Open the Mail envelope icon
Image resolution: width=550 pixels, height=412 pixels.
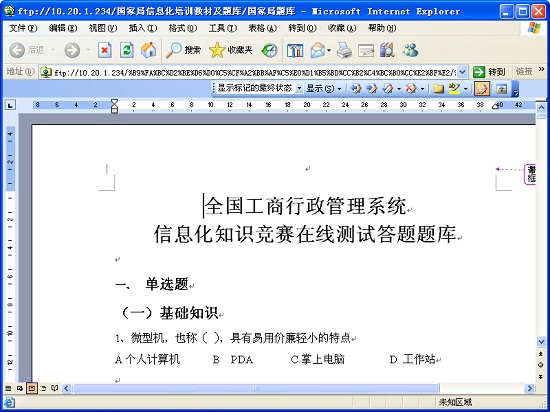click(317, 50)
